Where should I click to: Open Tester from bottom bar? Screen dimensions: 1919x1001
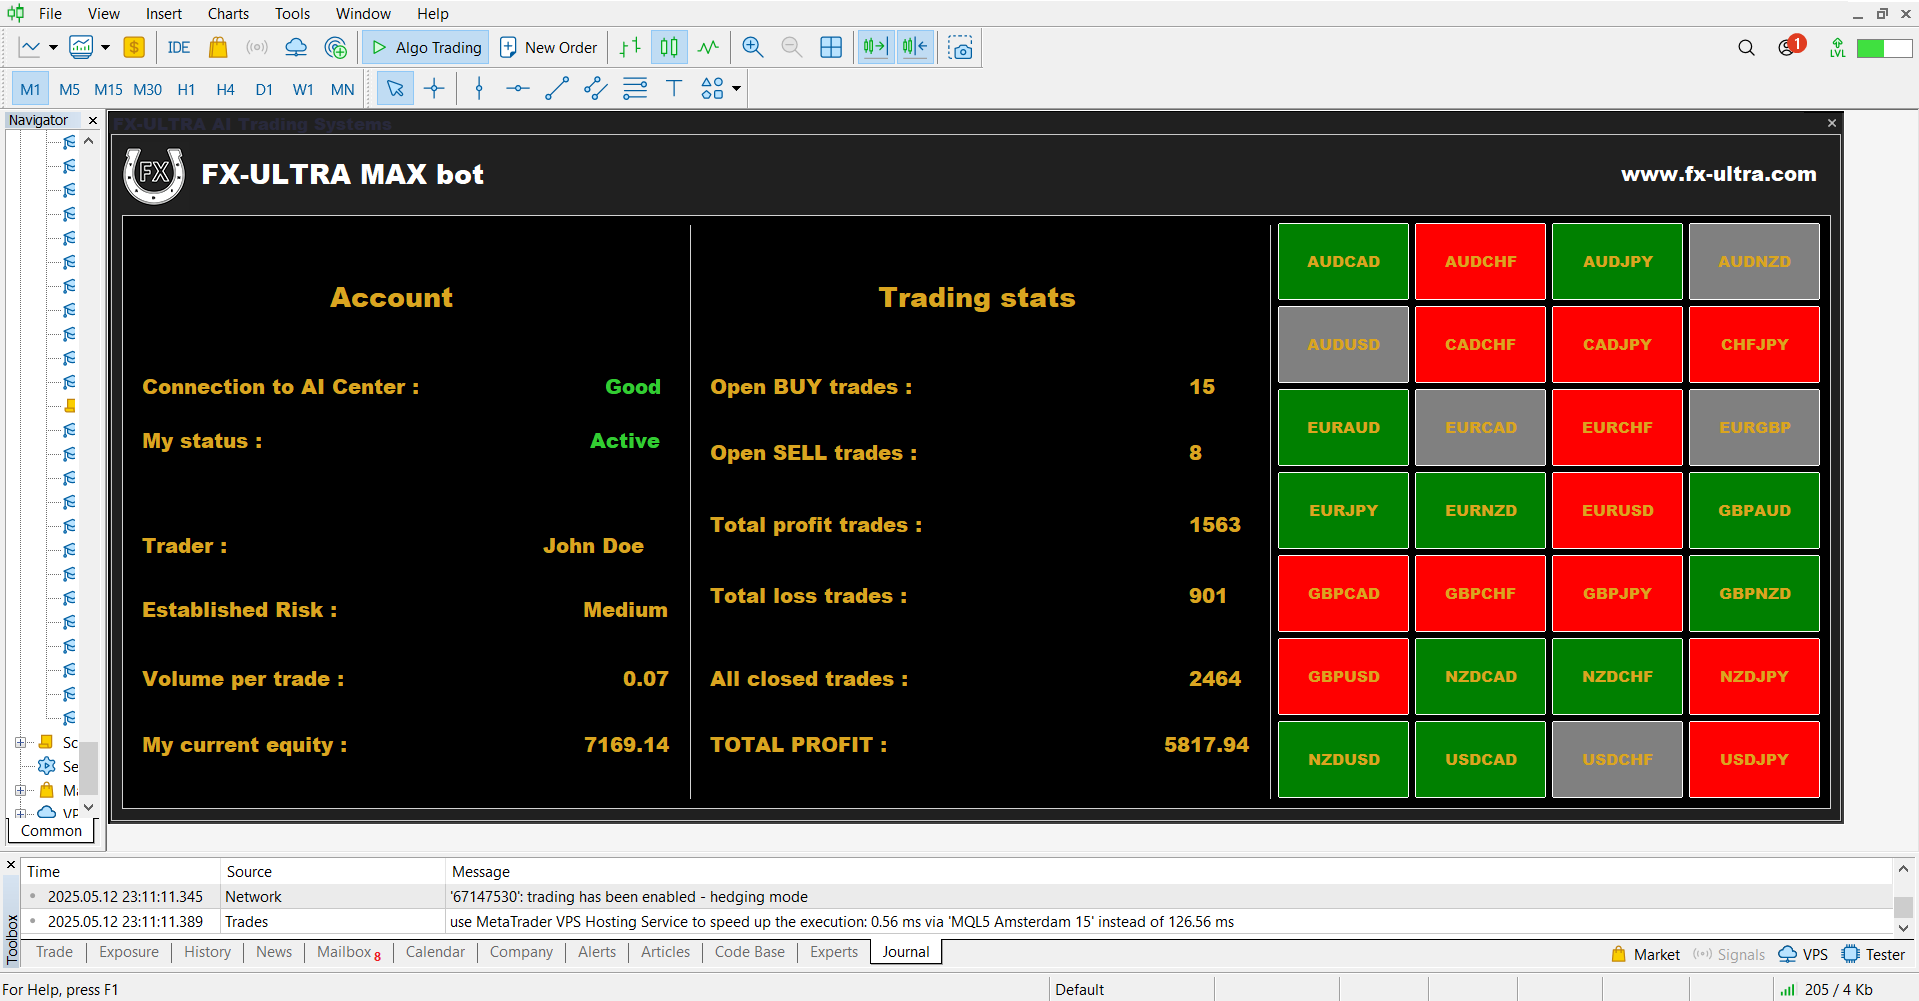pos(1874,954)
